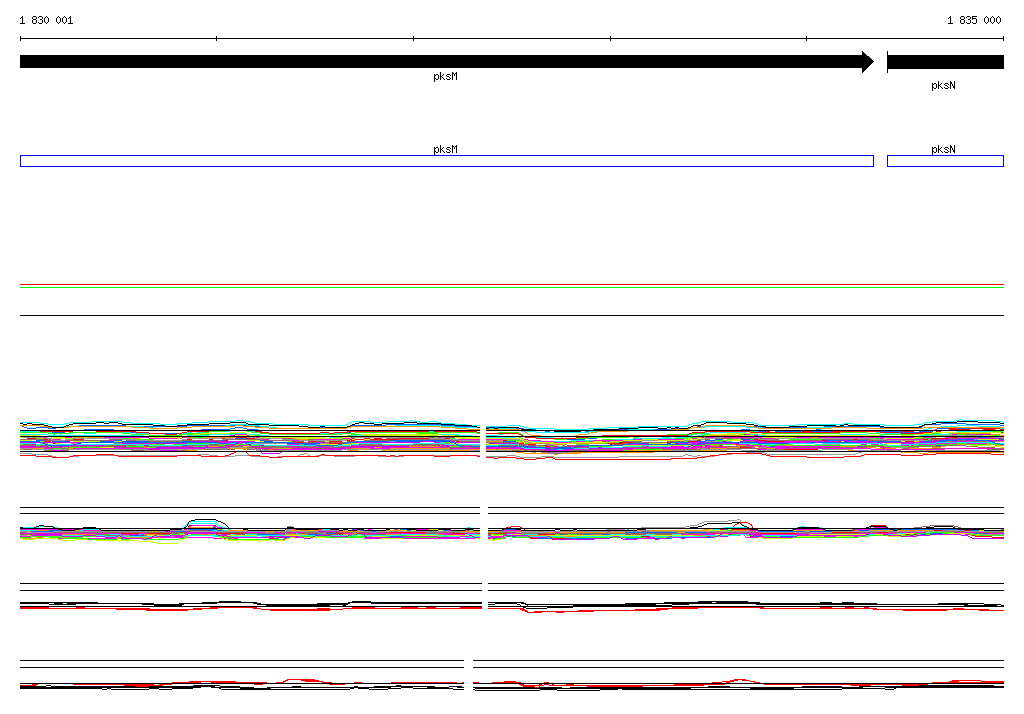The image size is (1024, 714).
Task: Click the pksN black gene bar
Action: click(x=945, y=62)
